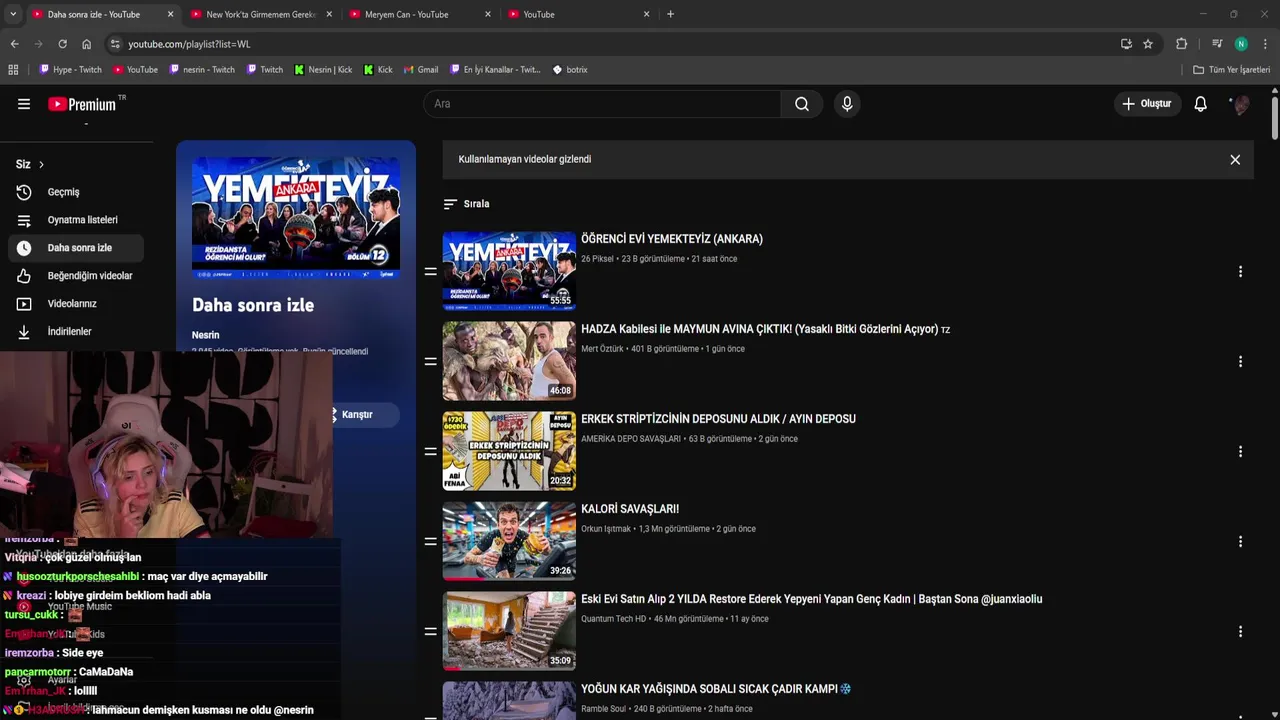
Task: Click drag handle beside ERKEK STRİPTİZCİNİN video
Action: tap(430, 451)
